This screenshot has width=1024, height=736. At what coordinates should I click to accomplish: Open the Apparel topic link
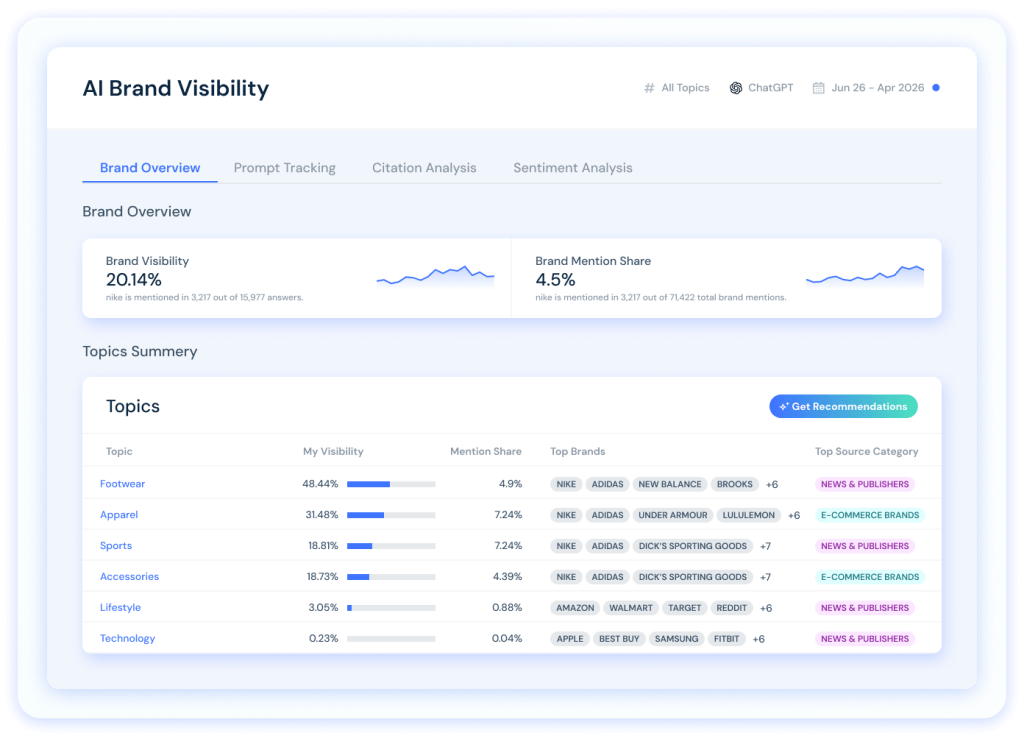(119, 515)
